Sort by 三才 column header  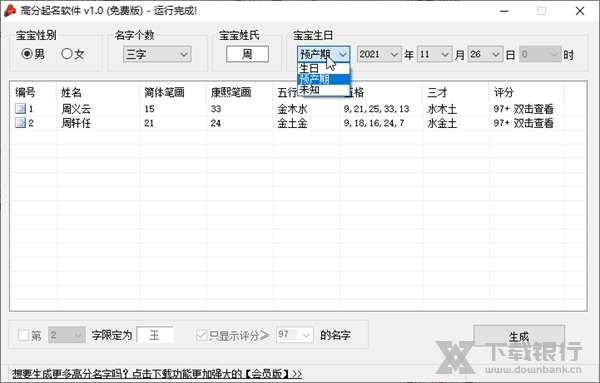tap(456, 92)
